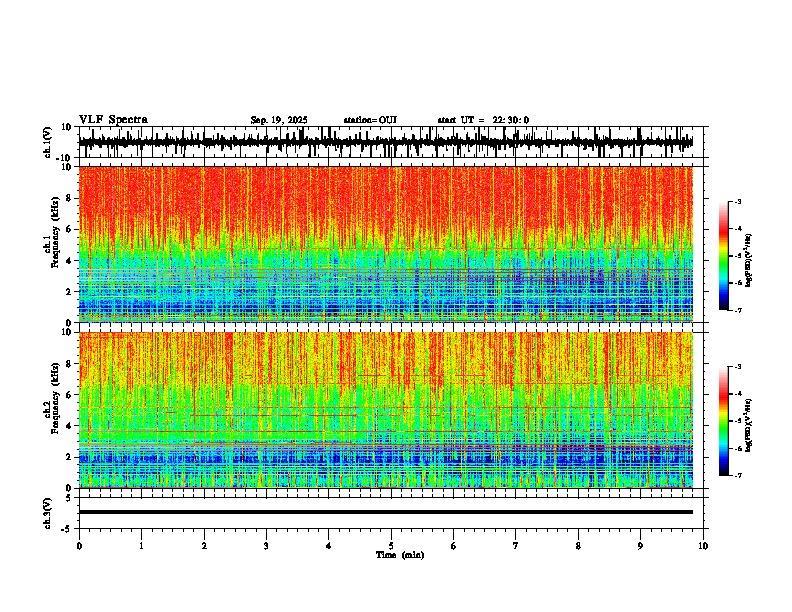Click the time axis tick label "3"
792x612 pixels.
266,546
